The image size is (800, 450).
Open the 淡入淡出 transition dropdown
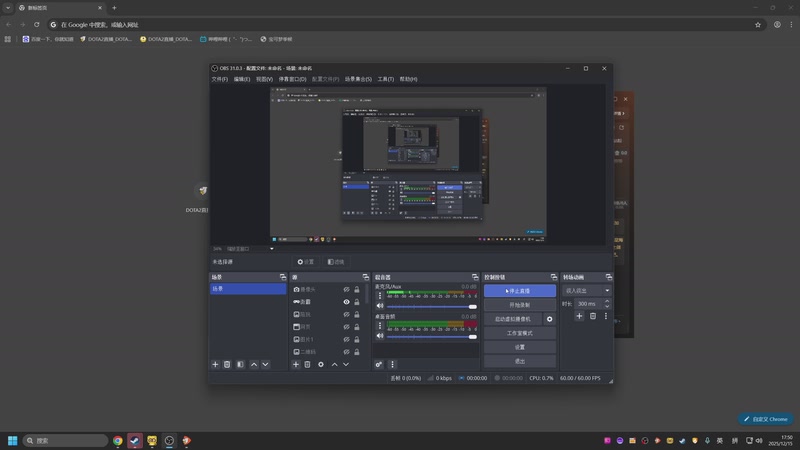point(586,290)
